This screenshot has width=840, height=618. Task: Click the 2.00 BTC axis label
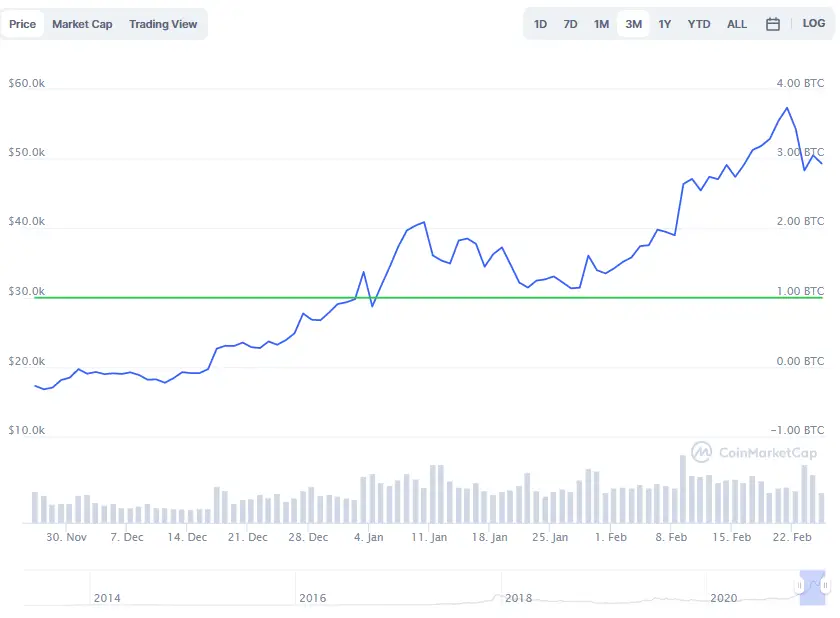pos(800,221)
